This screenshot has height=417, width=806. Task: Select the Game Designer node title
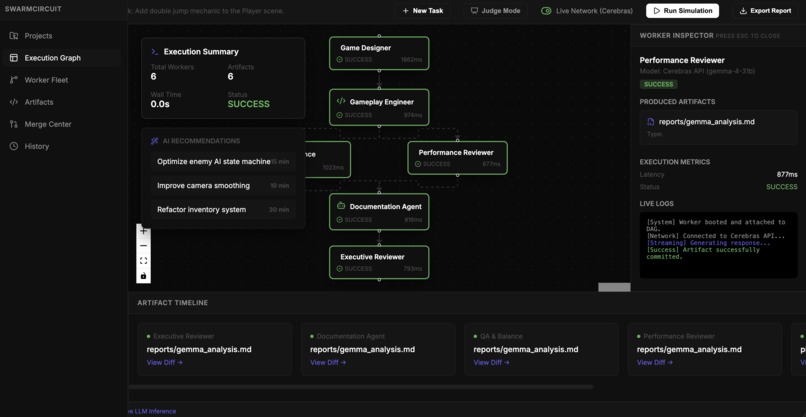(365, 48)
